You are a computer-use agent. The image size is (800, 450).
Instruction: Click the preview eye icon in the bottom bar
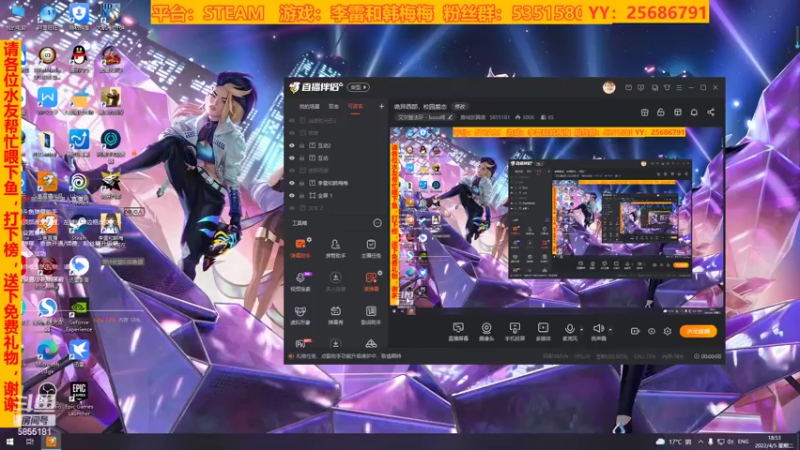[652, 331]
